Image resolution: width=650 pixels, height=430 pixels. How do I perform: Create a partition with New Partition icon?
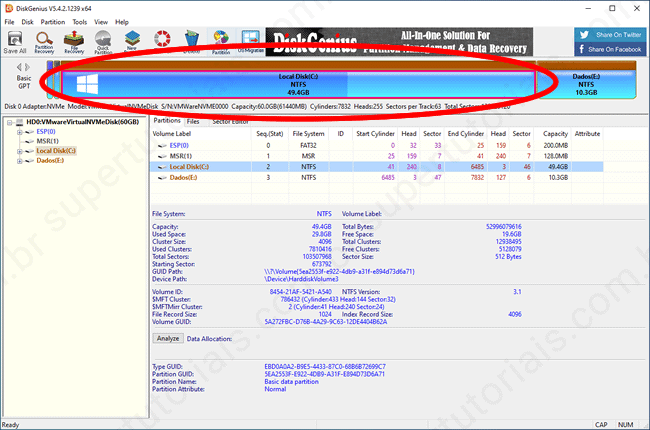(132, 41)
